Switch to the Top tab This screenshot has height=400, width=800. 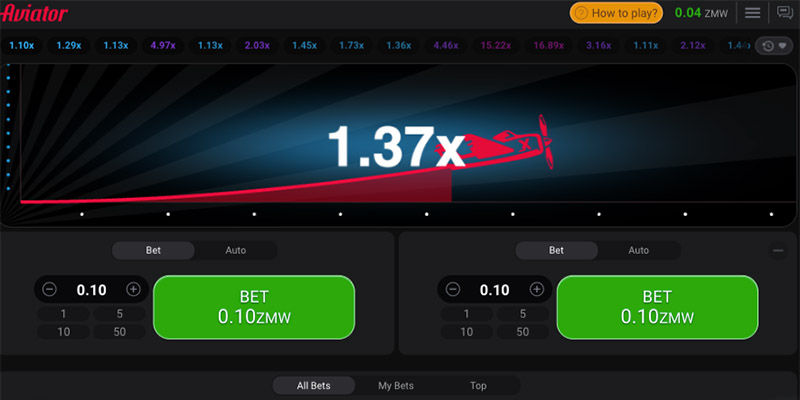click(478, 385)
